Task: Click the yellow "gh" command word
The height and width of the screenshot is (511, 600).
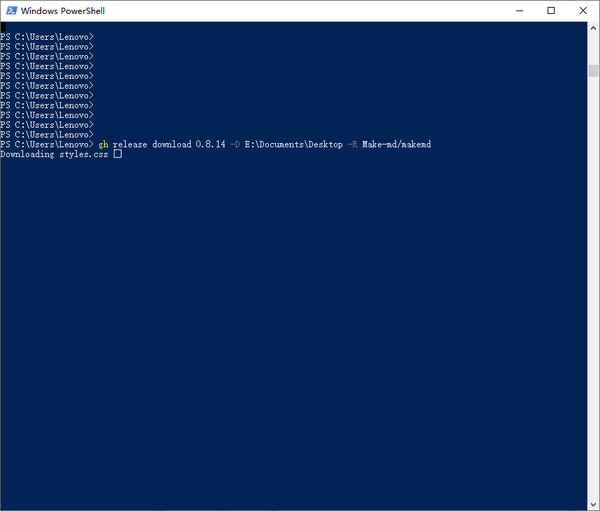Action: [103, 144]
